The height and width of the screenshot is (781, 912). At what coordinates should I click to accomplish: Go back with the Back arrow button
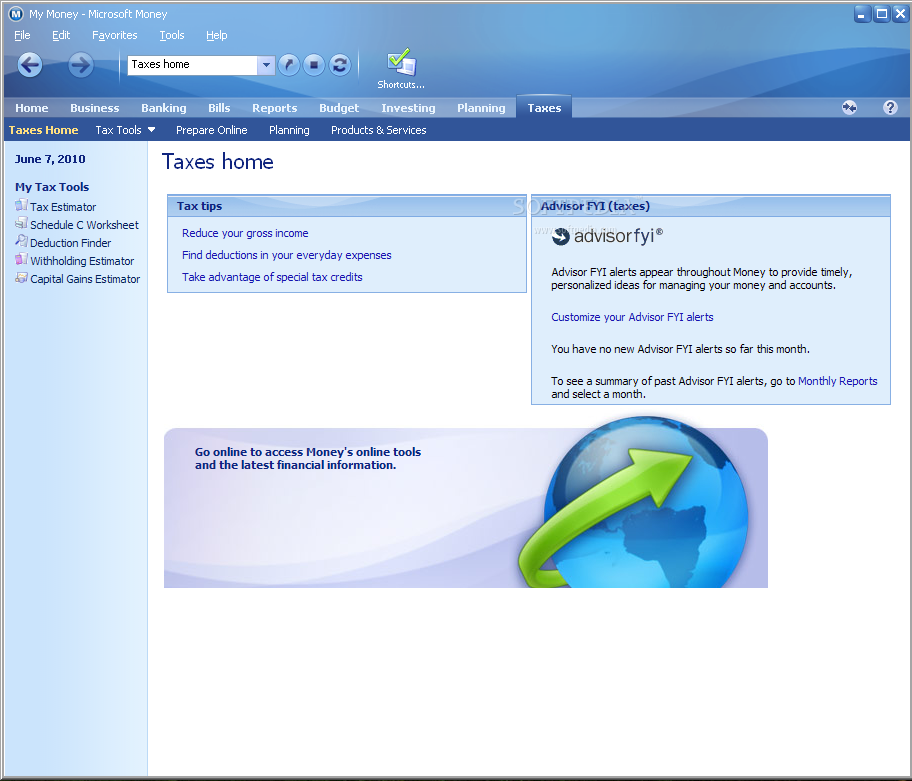(x=30, y=65)
